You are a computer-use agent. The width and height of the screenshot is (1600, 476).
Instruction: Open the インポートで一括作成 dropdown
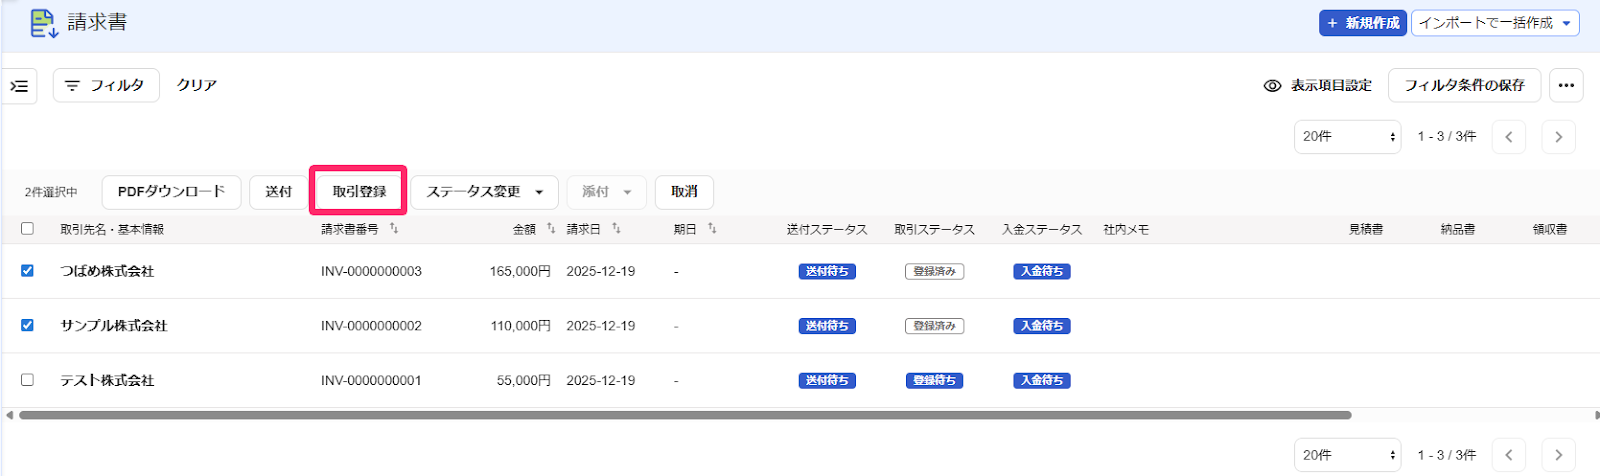point(1495,23)
